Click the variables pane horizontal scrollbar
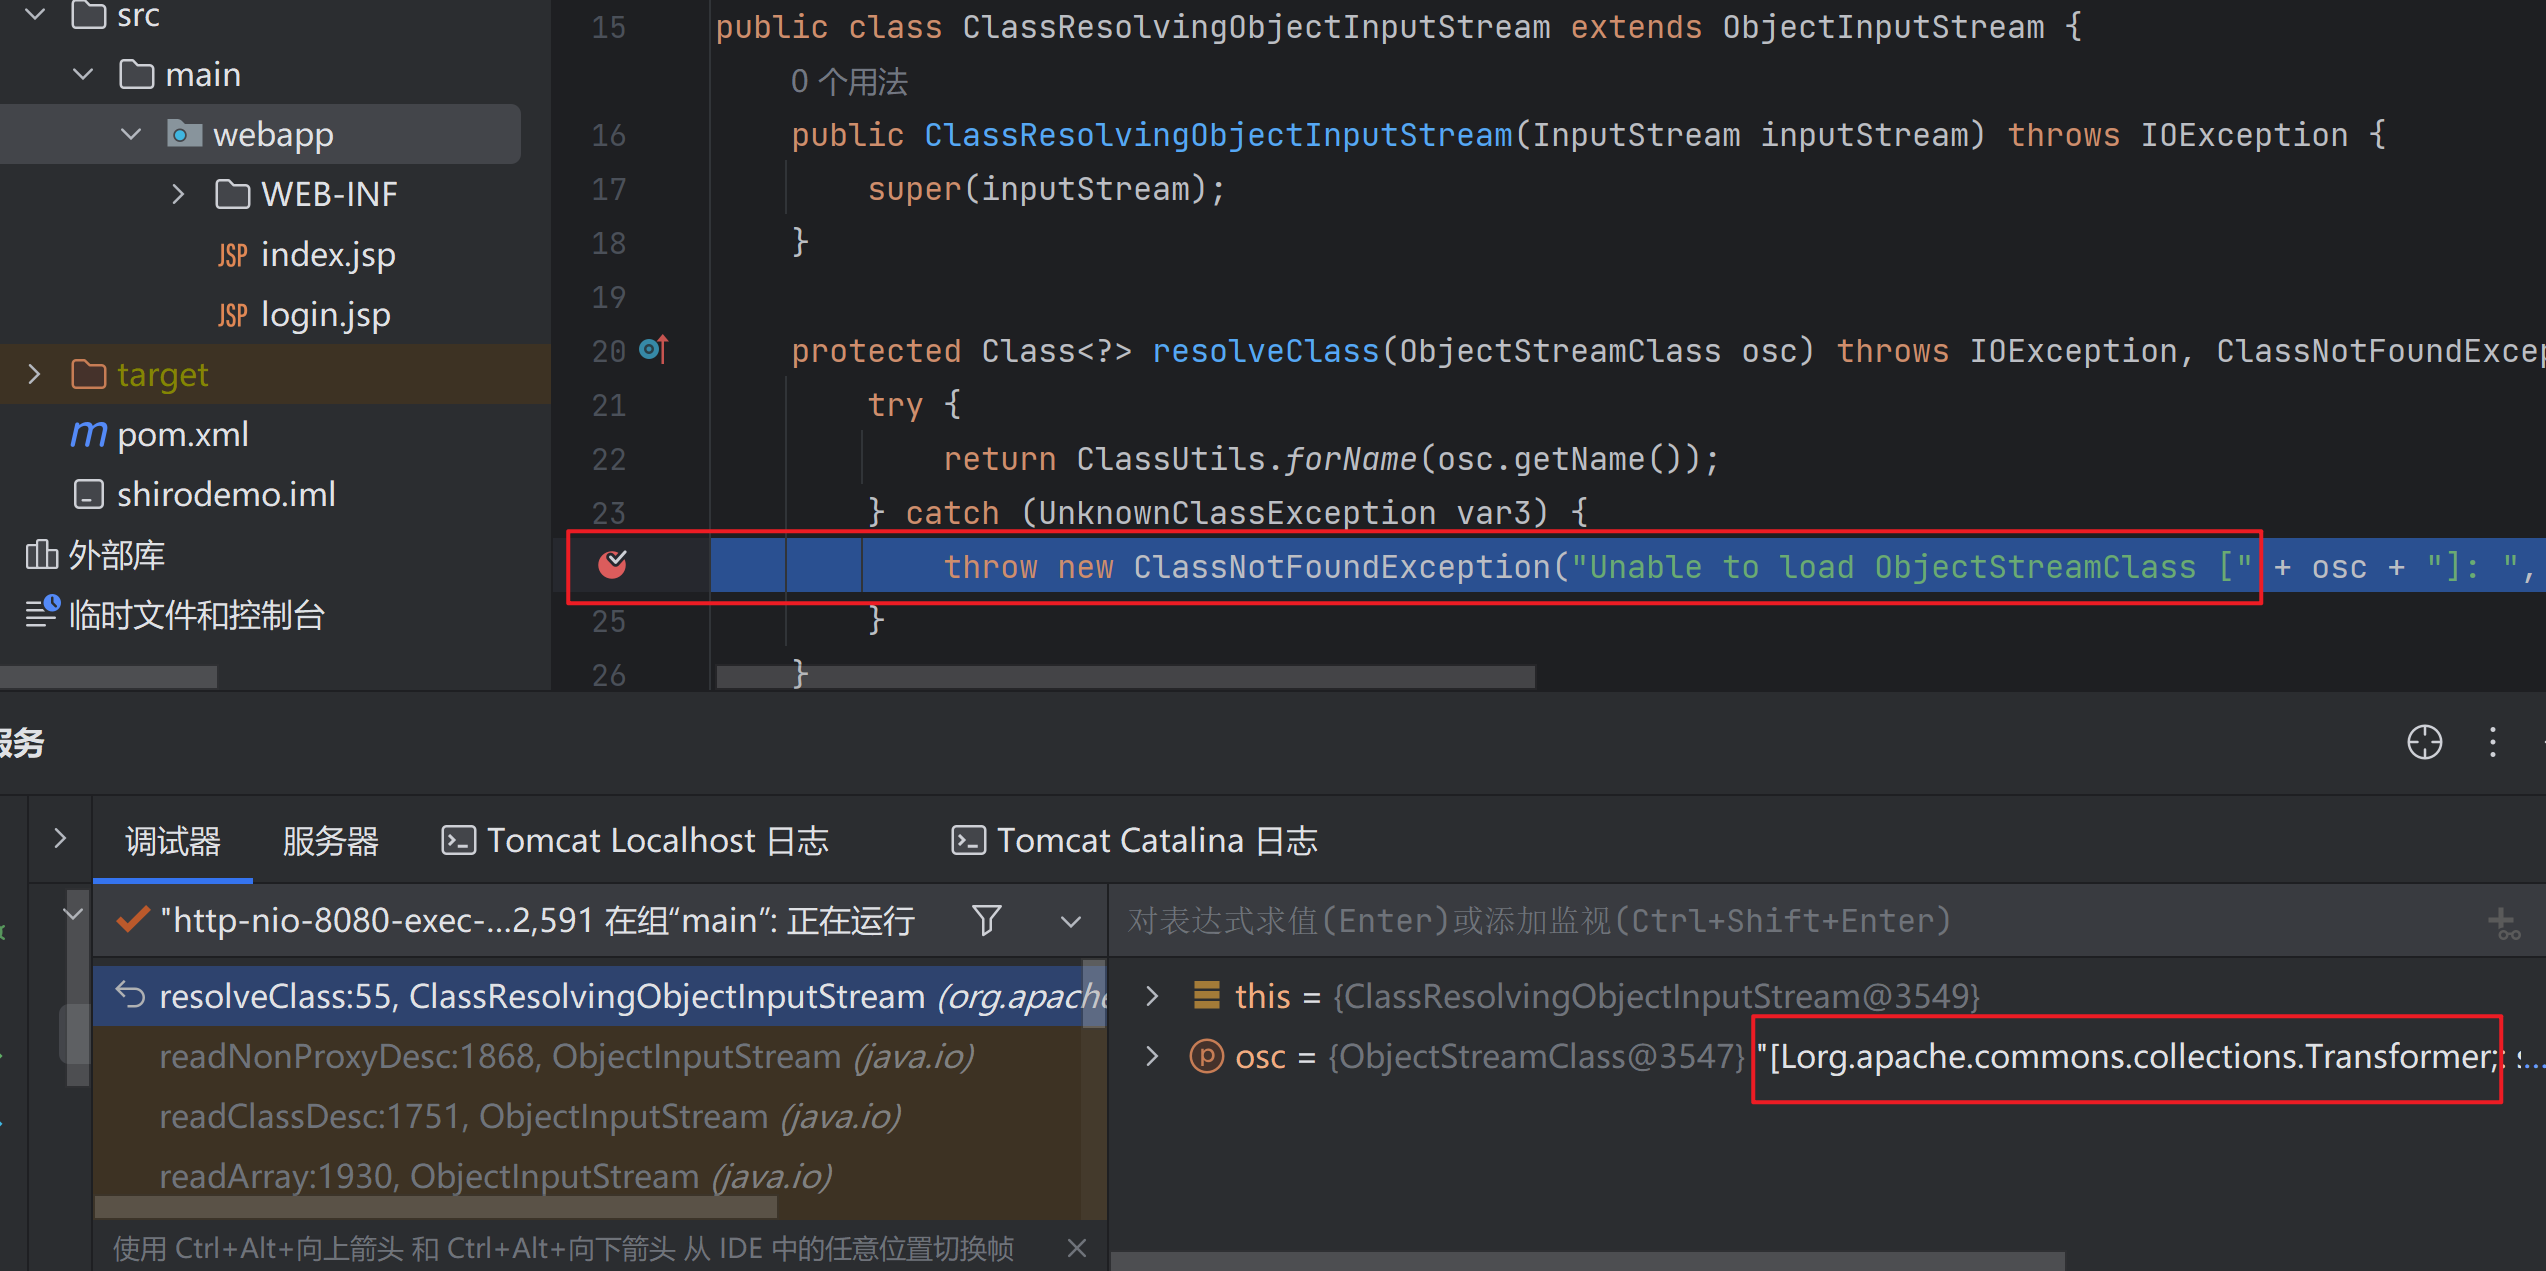Screen dimensions: 2546x1271 point(1587,1260)
